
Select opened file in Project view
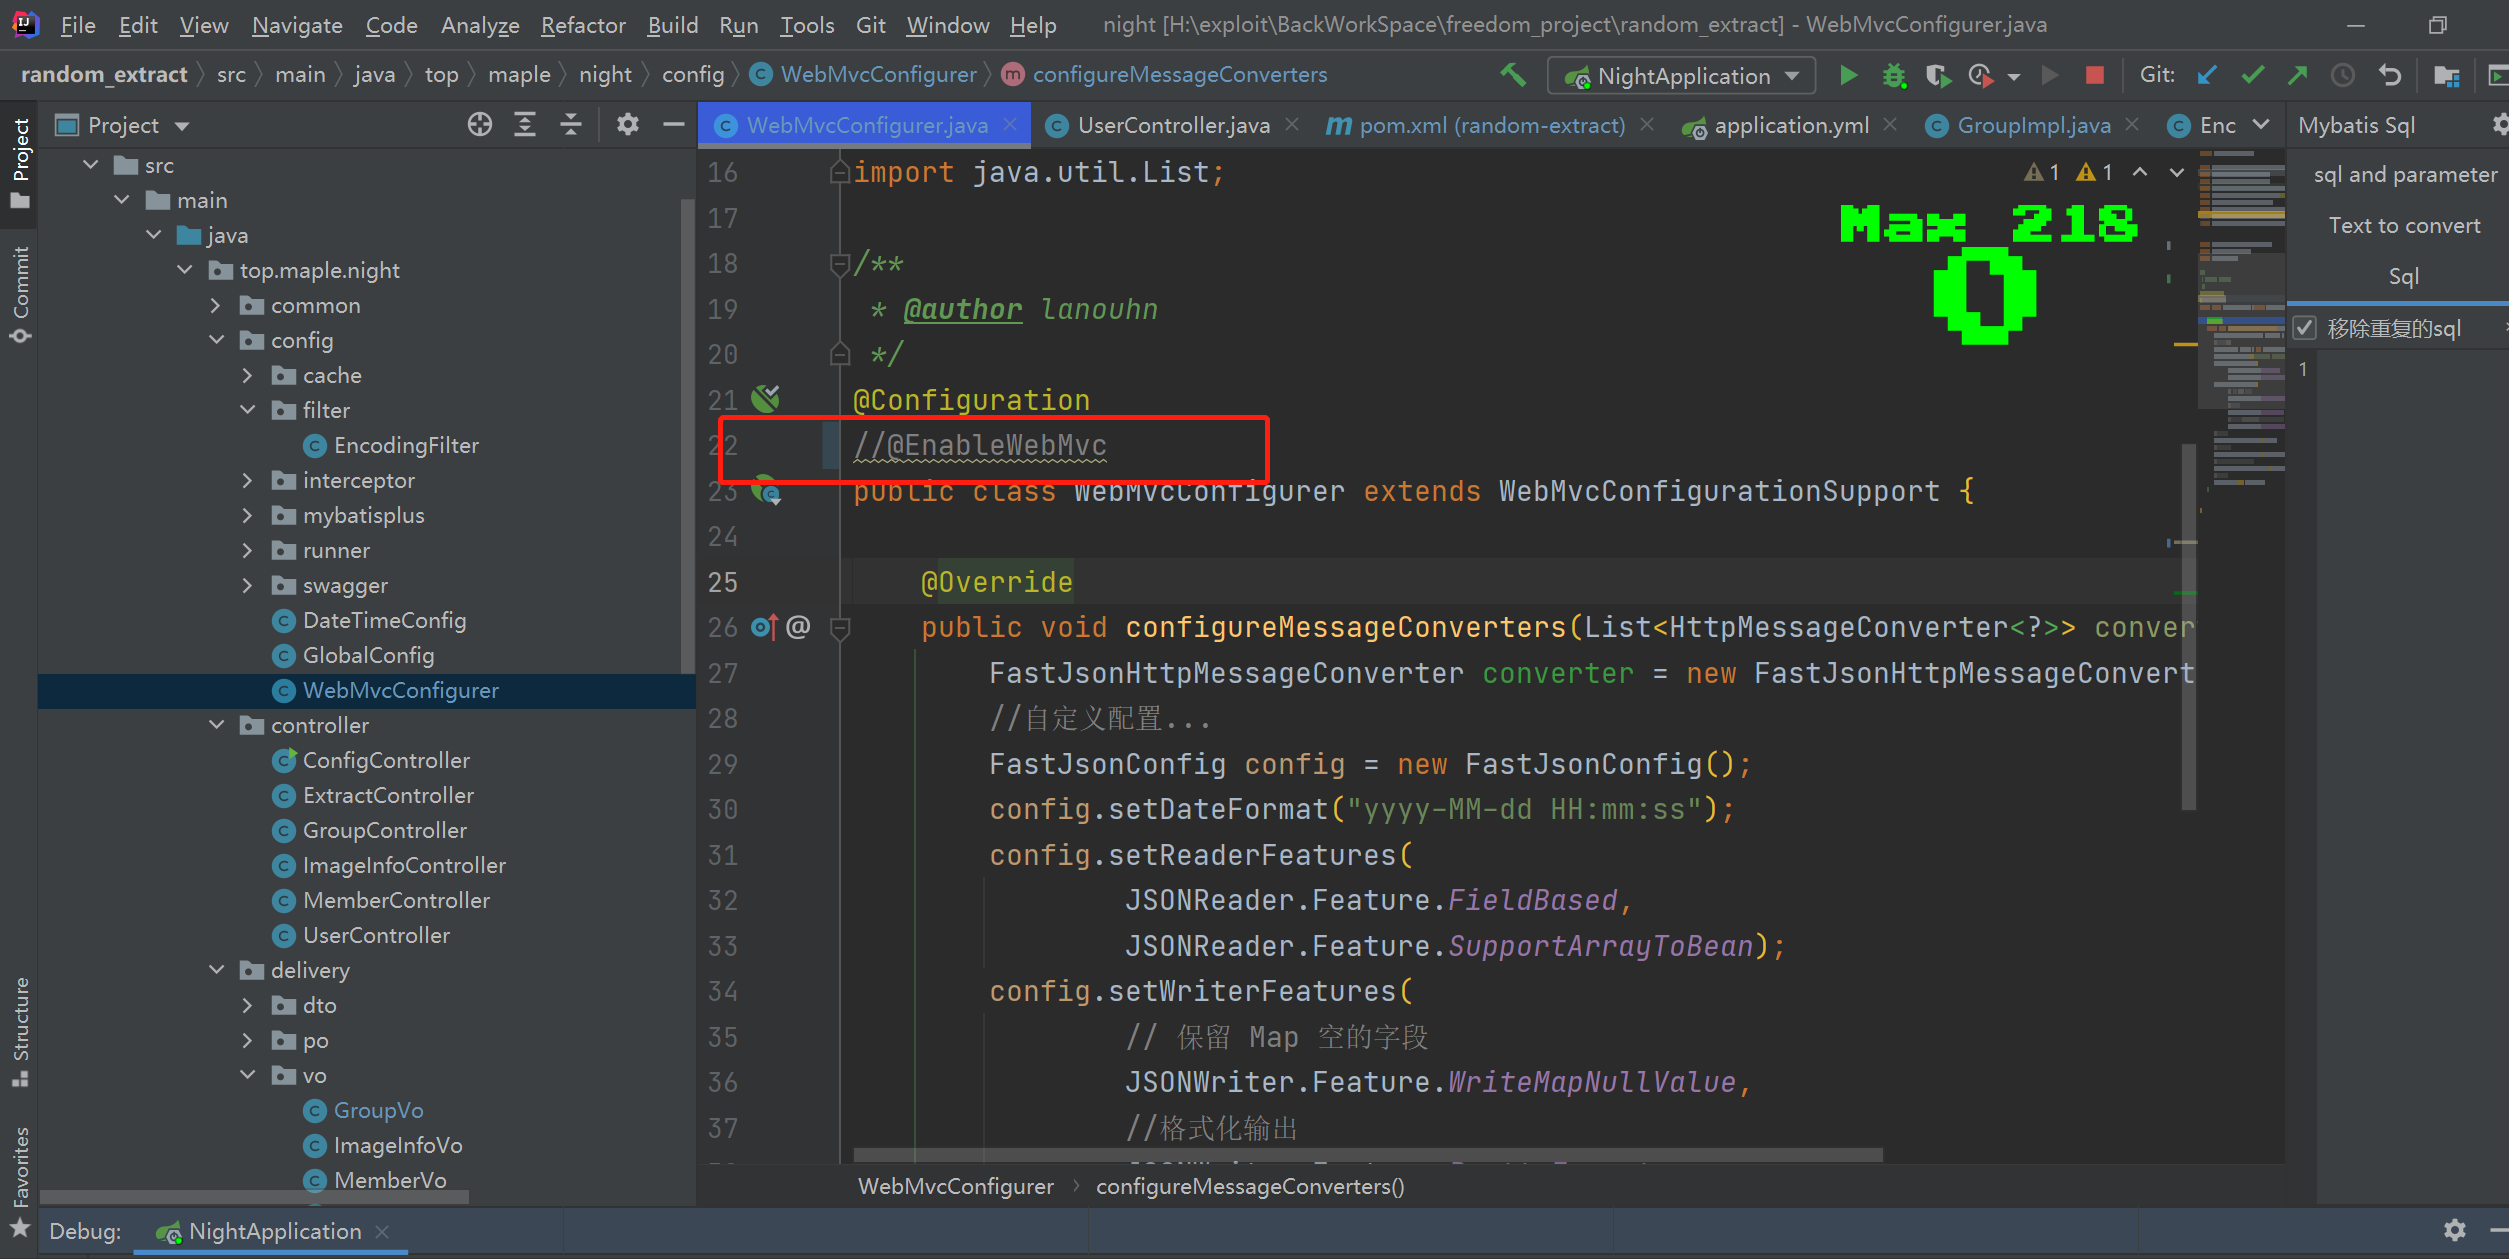[x=479, y=124]
